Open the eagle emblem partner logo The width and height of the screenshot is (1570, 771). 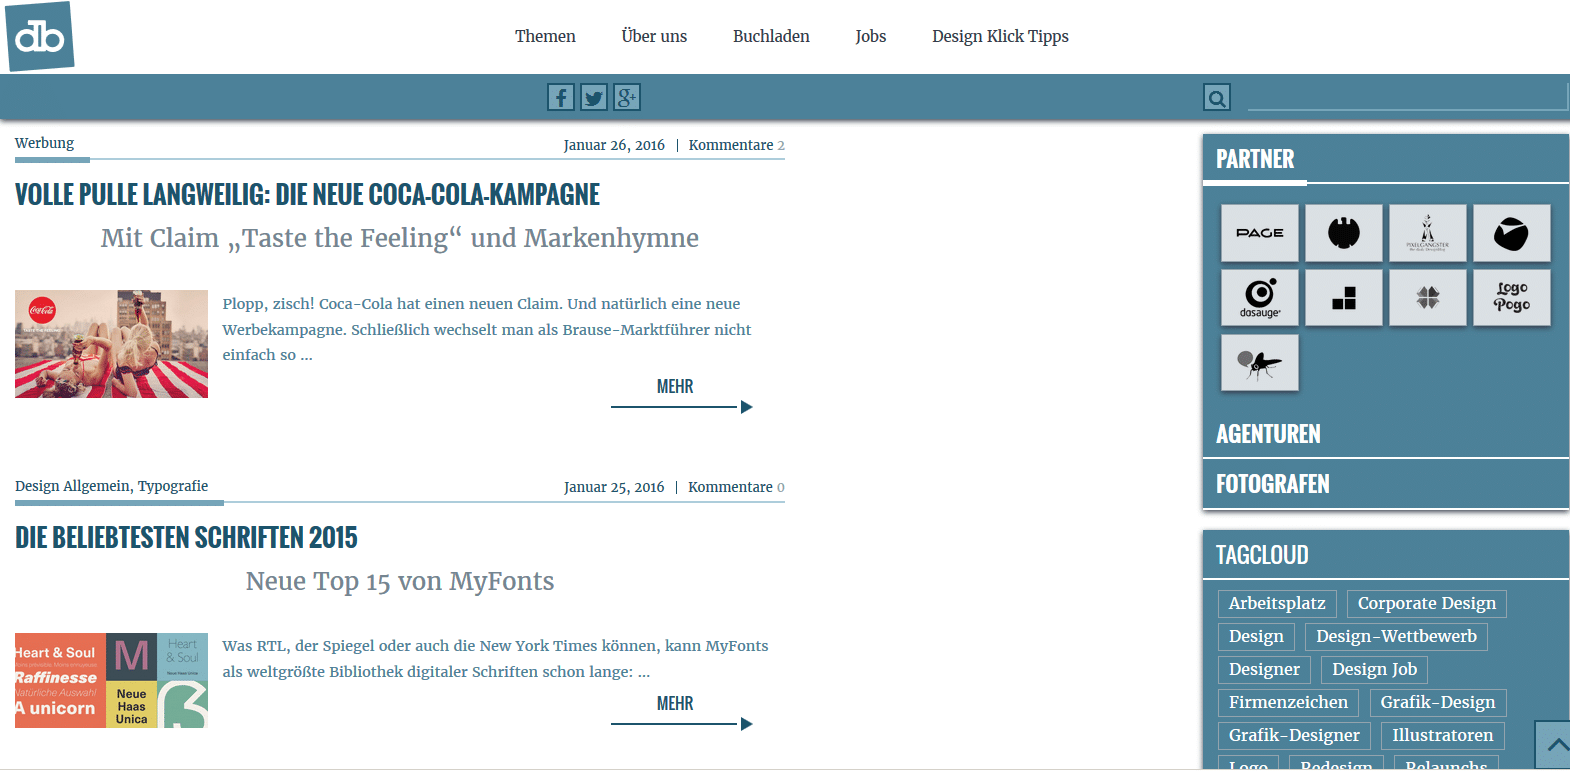click(1344, 233)
